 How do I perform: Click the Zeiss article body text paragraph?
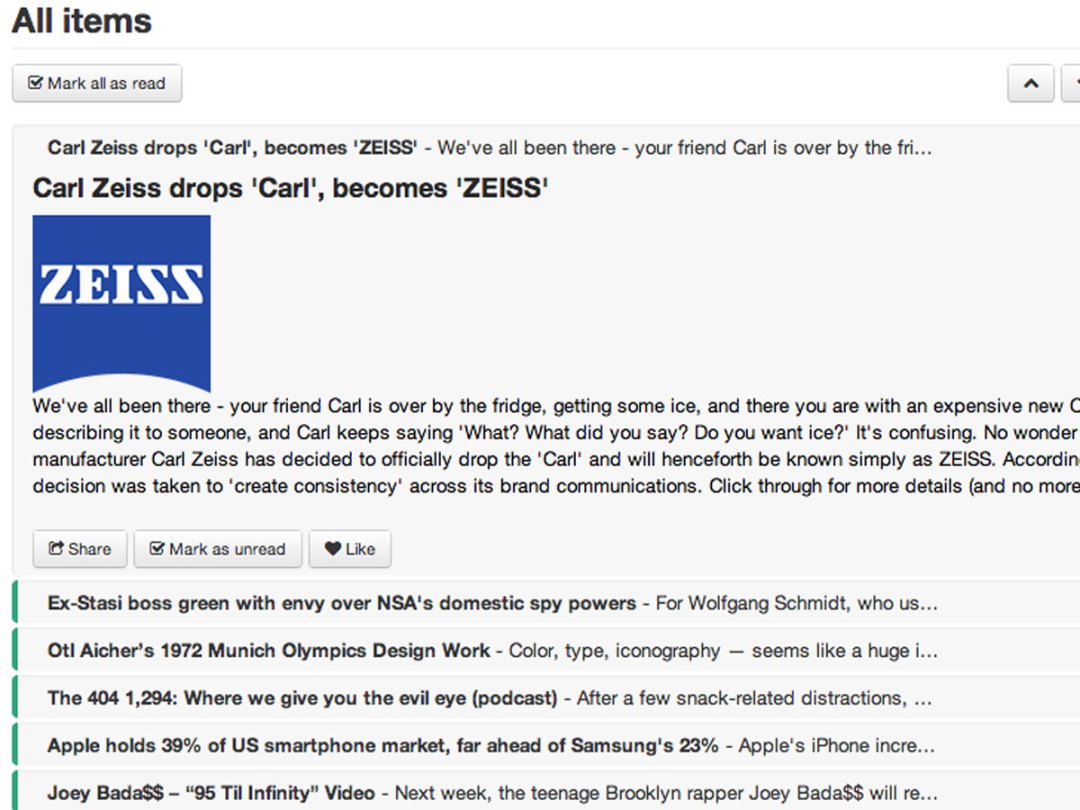click(x=556, y=446)
